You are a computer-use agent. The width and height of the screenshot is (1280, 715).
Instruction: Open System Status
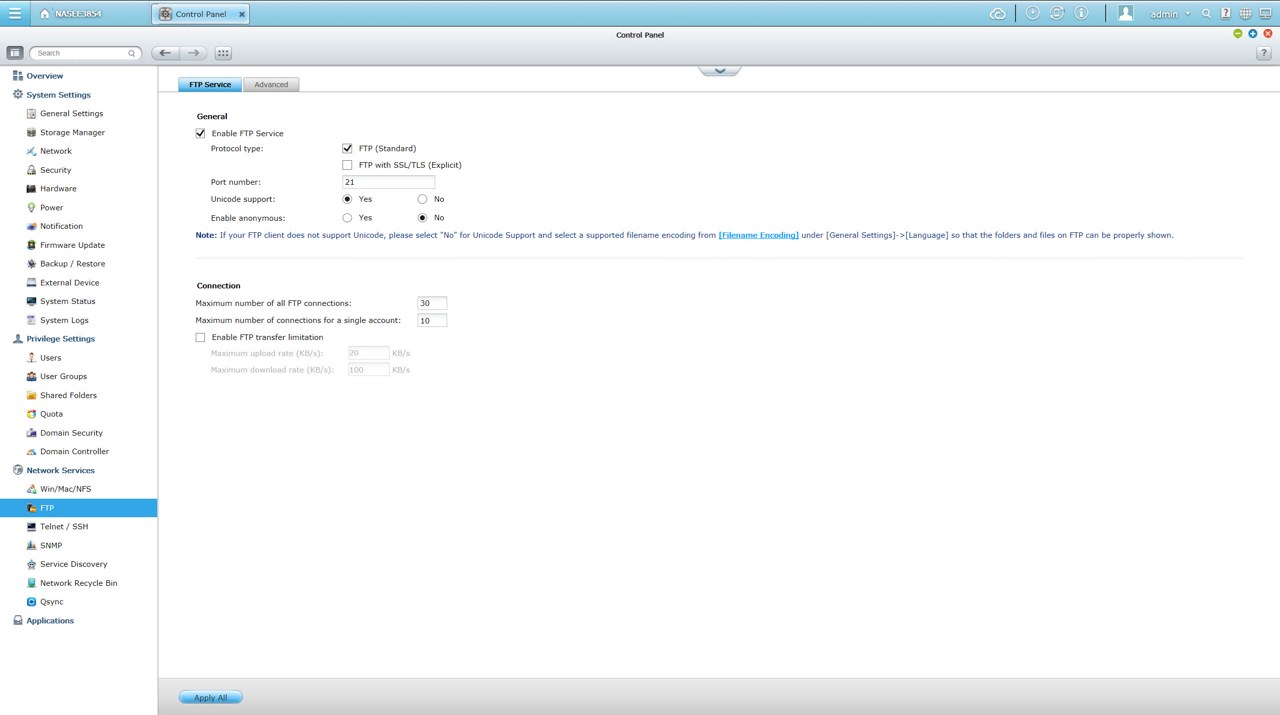tap(67, 301)
